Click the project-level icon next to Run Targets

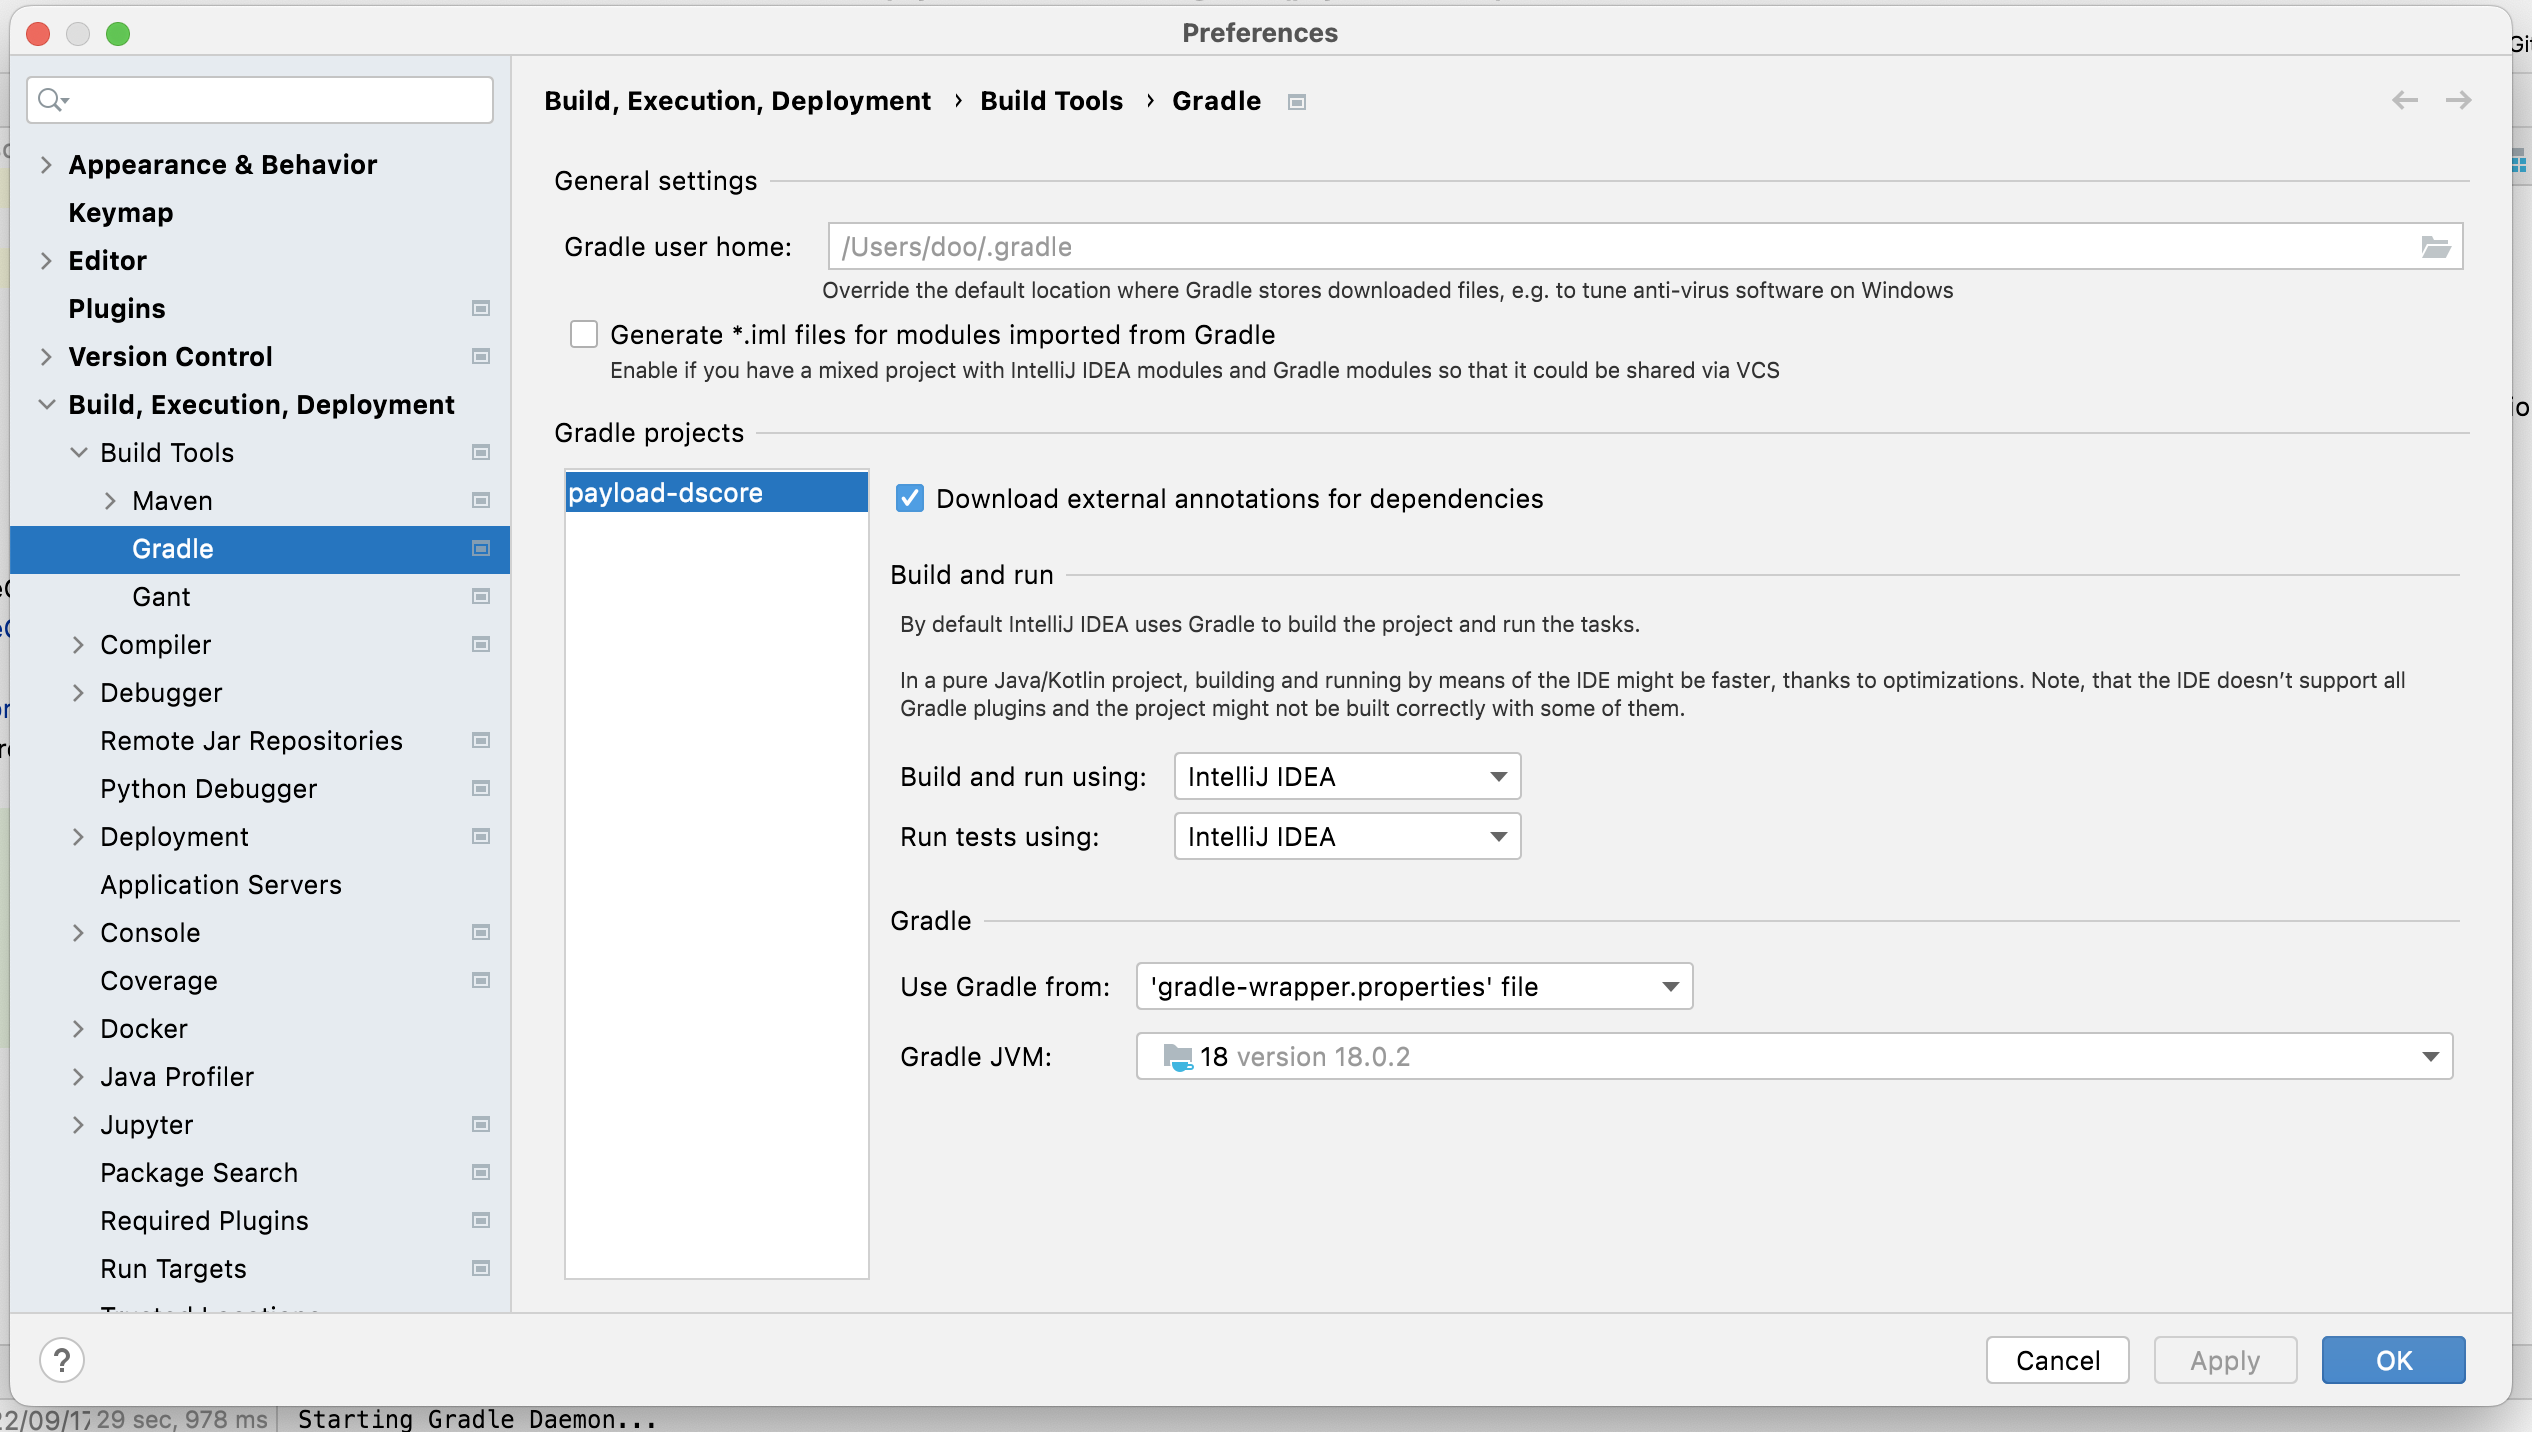[x=481, y=1268]
